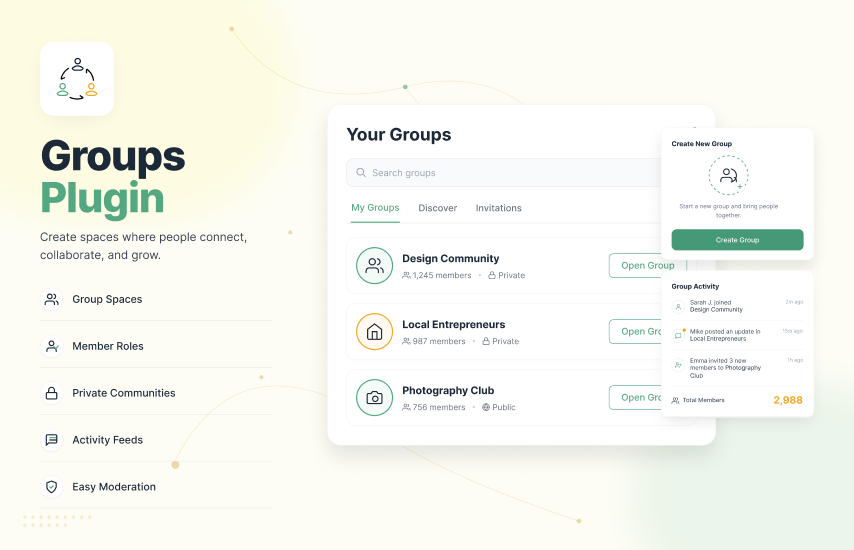Click the chat icon beside Mike posted an update

pyautogui.click(x=678, y=335)
